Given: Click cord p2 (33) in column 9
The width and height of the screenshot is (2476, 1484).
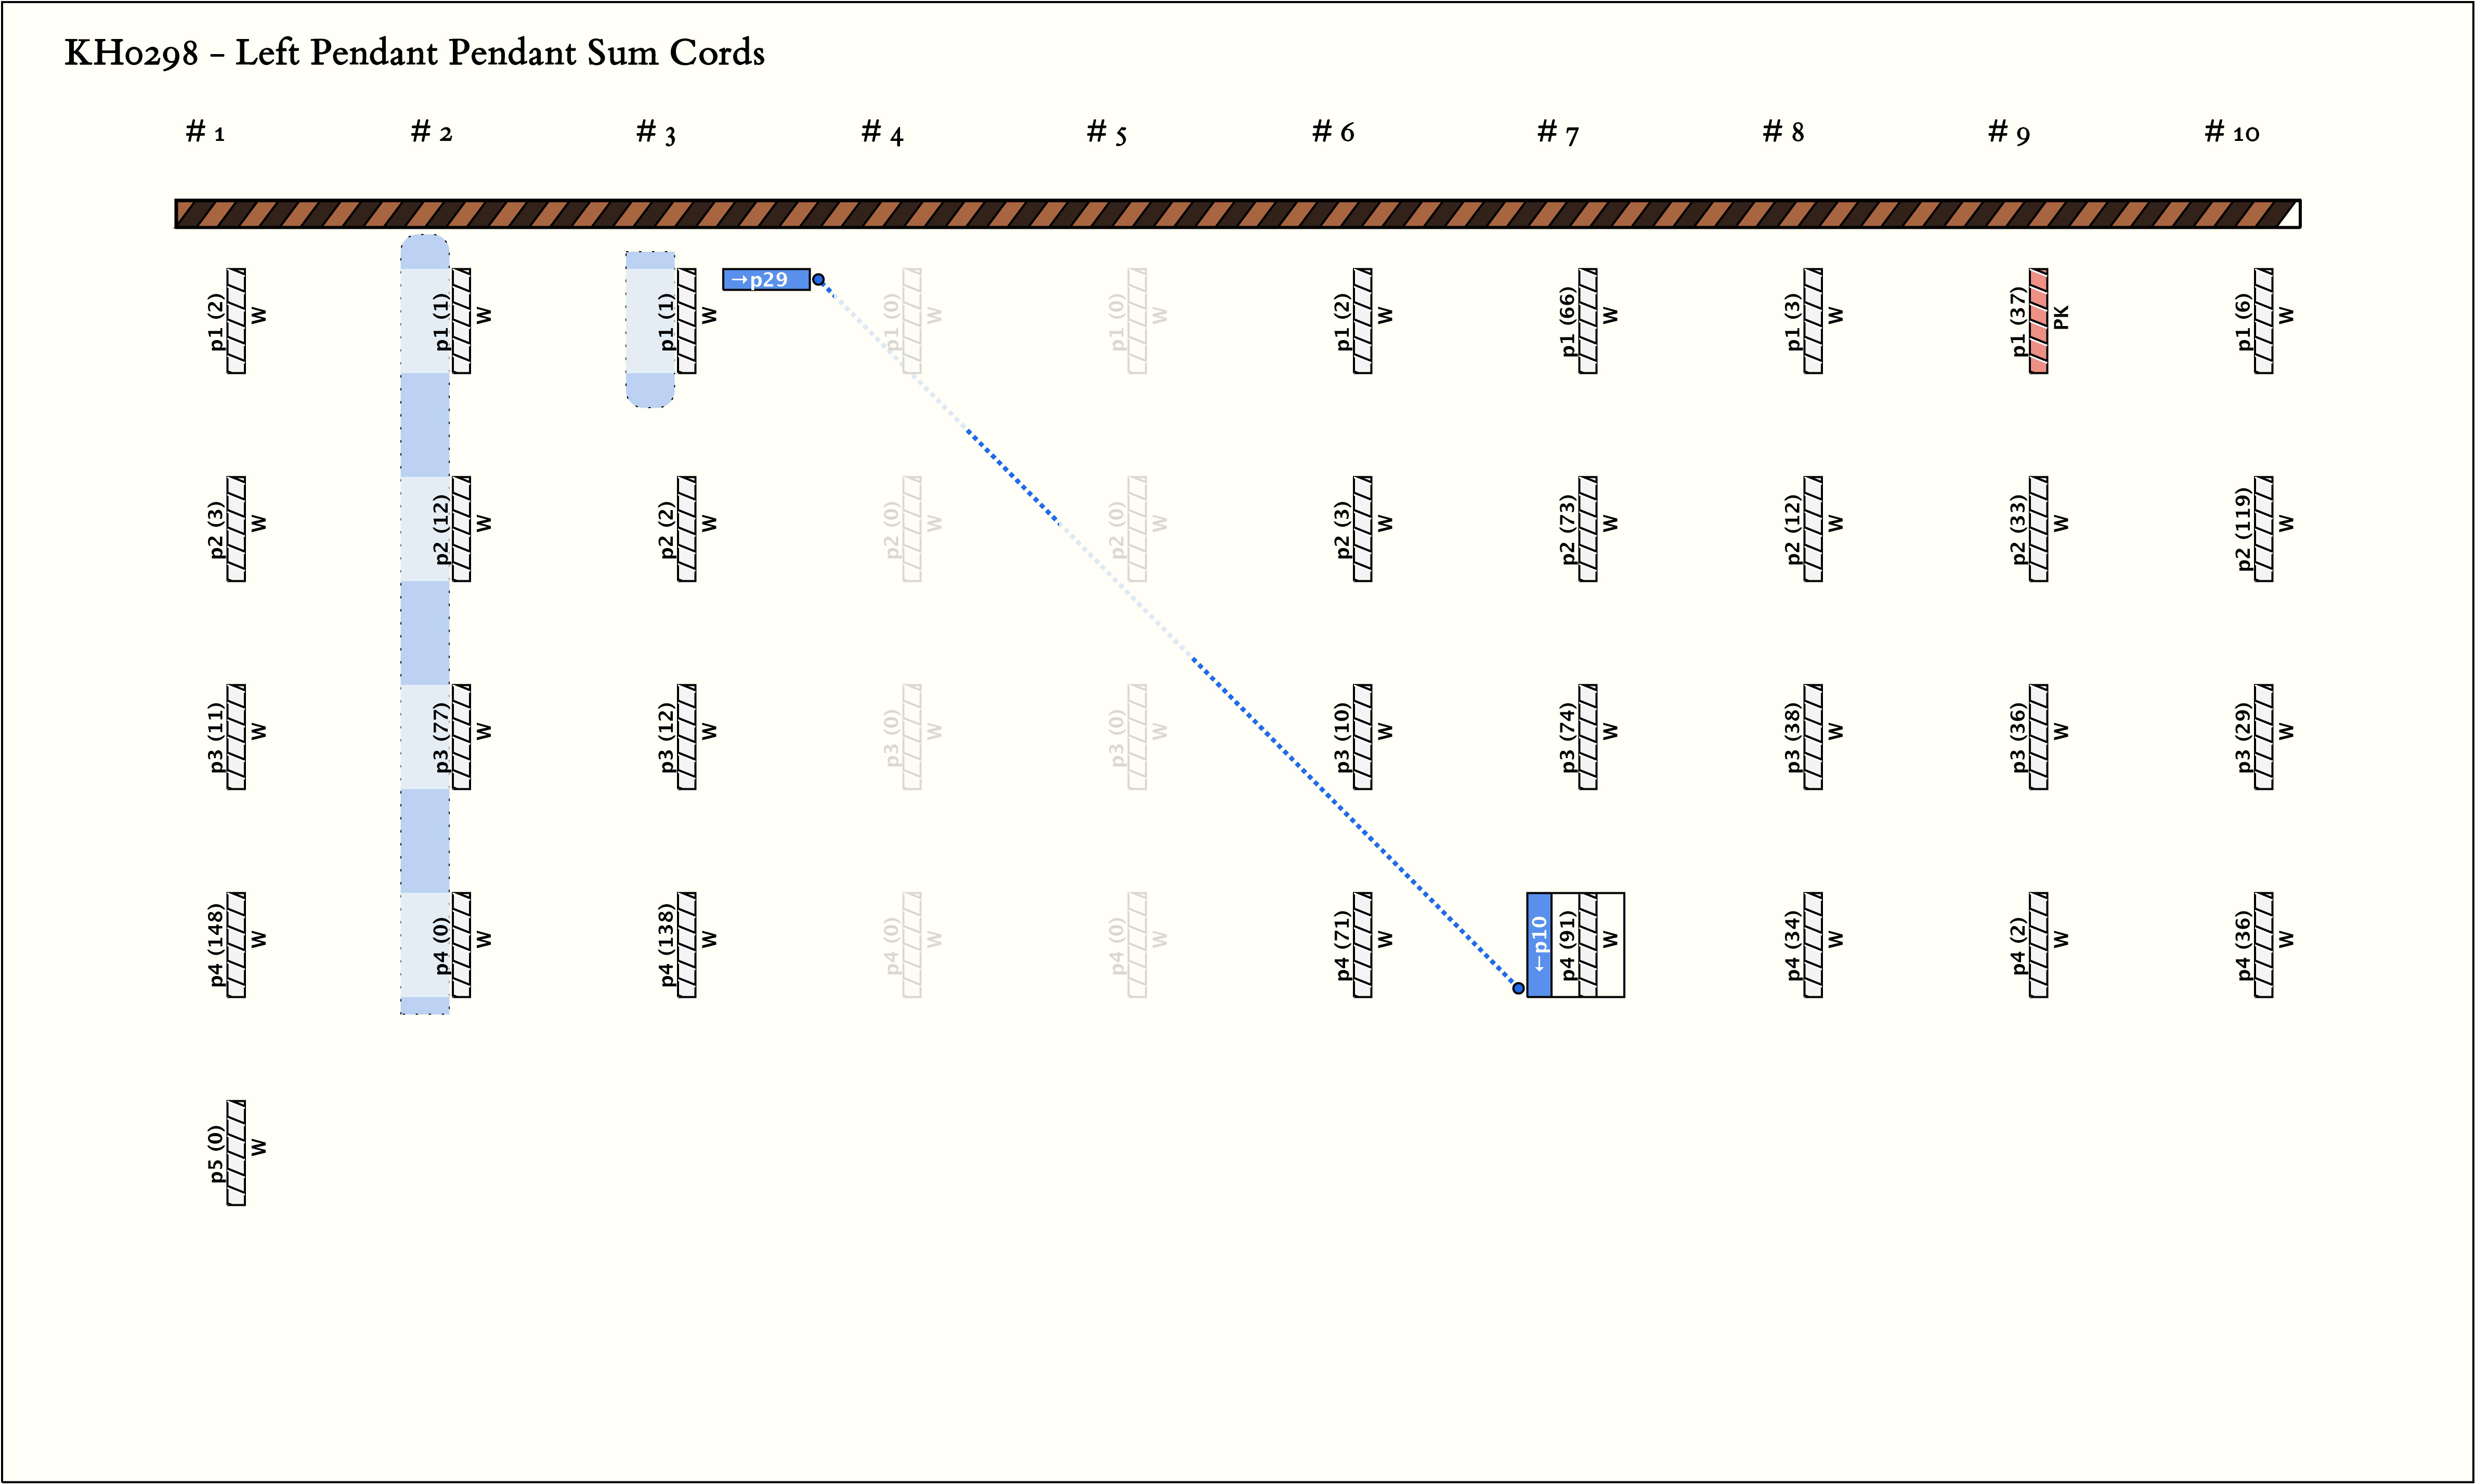Looking at the screenshot, I should (2038, 529).
